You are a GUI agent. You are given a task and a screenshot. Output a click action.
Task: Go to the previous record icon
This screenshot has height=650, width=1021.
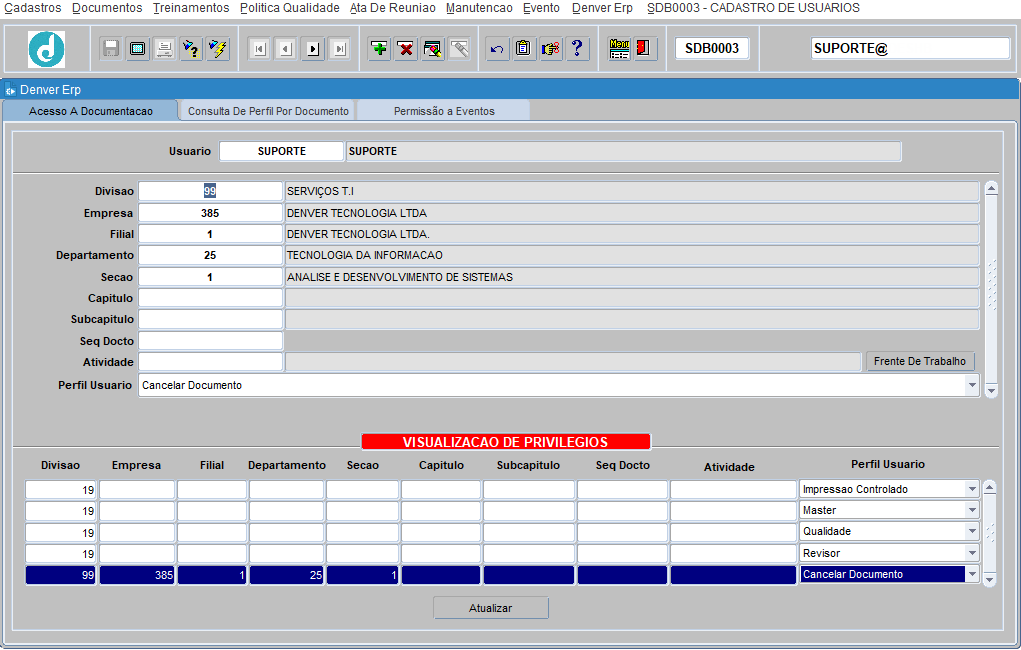[x=287, y=49]
